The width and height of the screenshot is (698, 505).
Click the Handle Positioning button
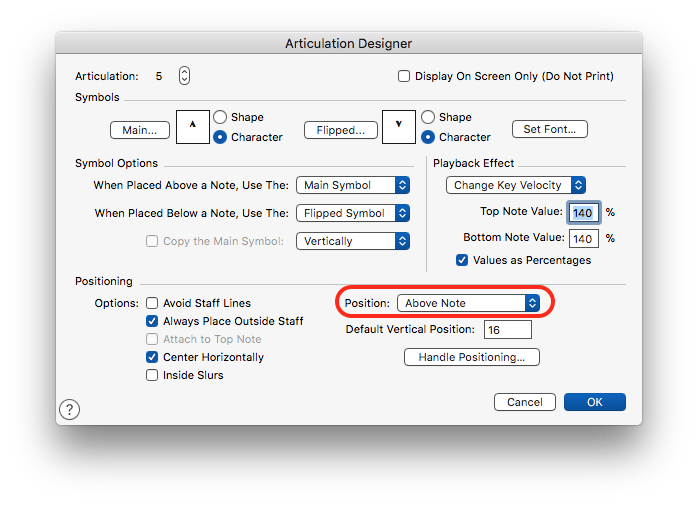click(x=472, y=357)
